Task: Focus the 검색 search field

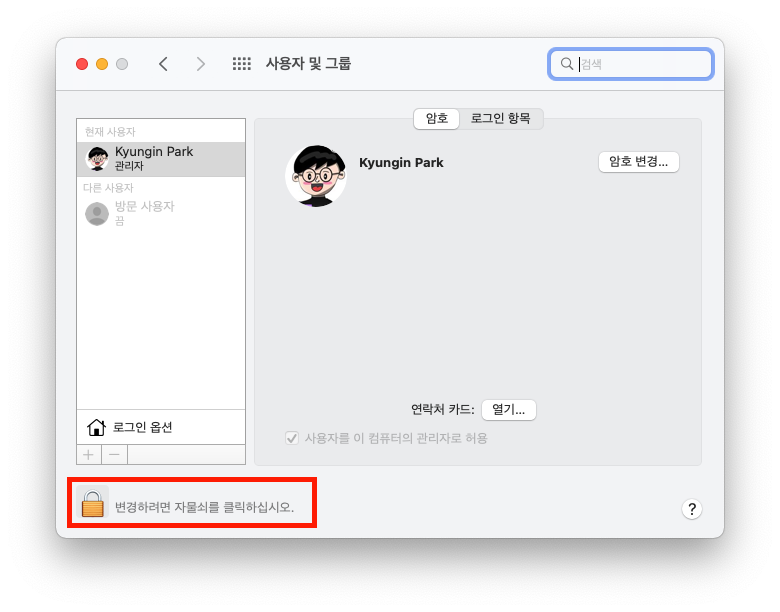Action: pos(631,64)
